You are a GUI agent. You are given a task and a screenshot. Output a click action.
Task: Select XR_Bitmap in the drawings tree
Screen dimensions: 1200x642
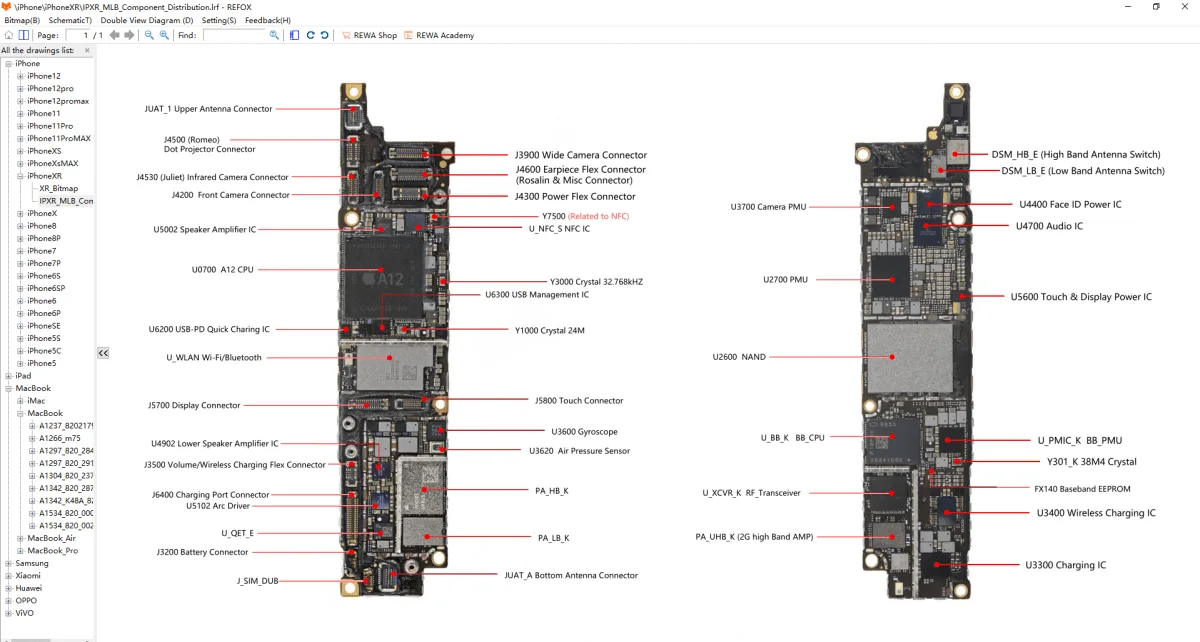[58, 188]
